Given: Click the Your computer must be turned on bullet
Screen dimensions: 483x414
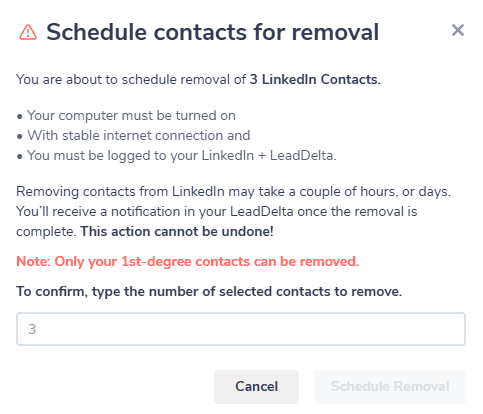Looking at the screenshot, I should (x=131, y=116).
